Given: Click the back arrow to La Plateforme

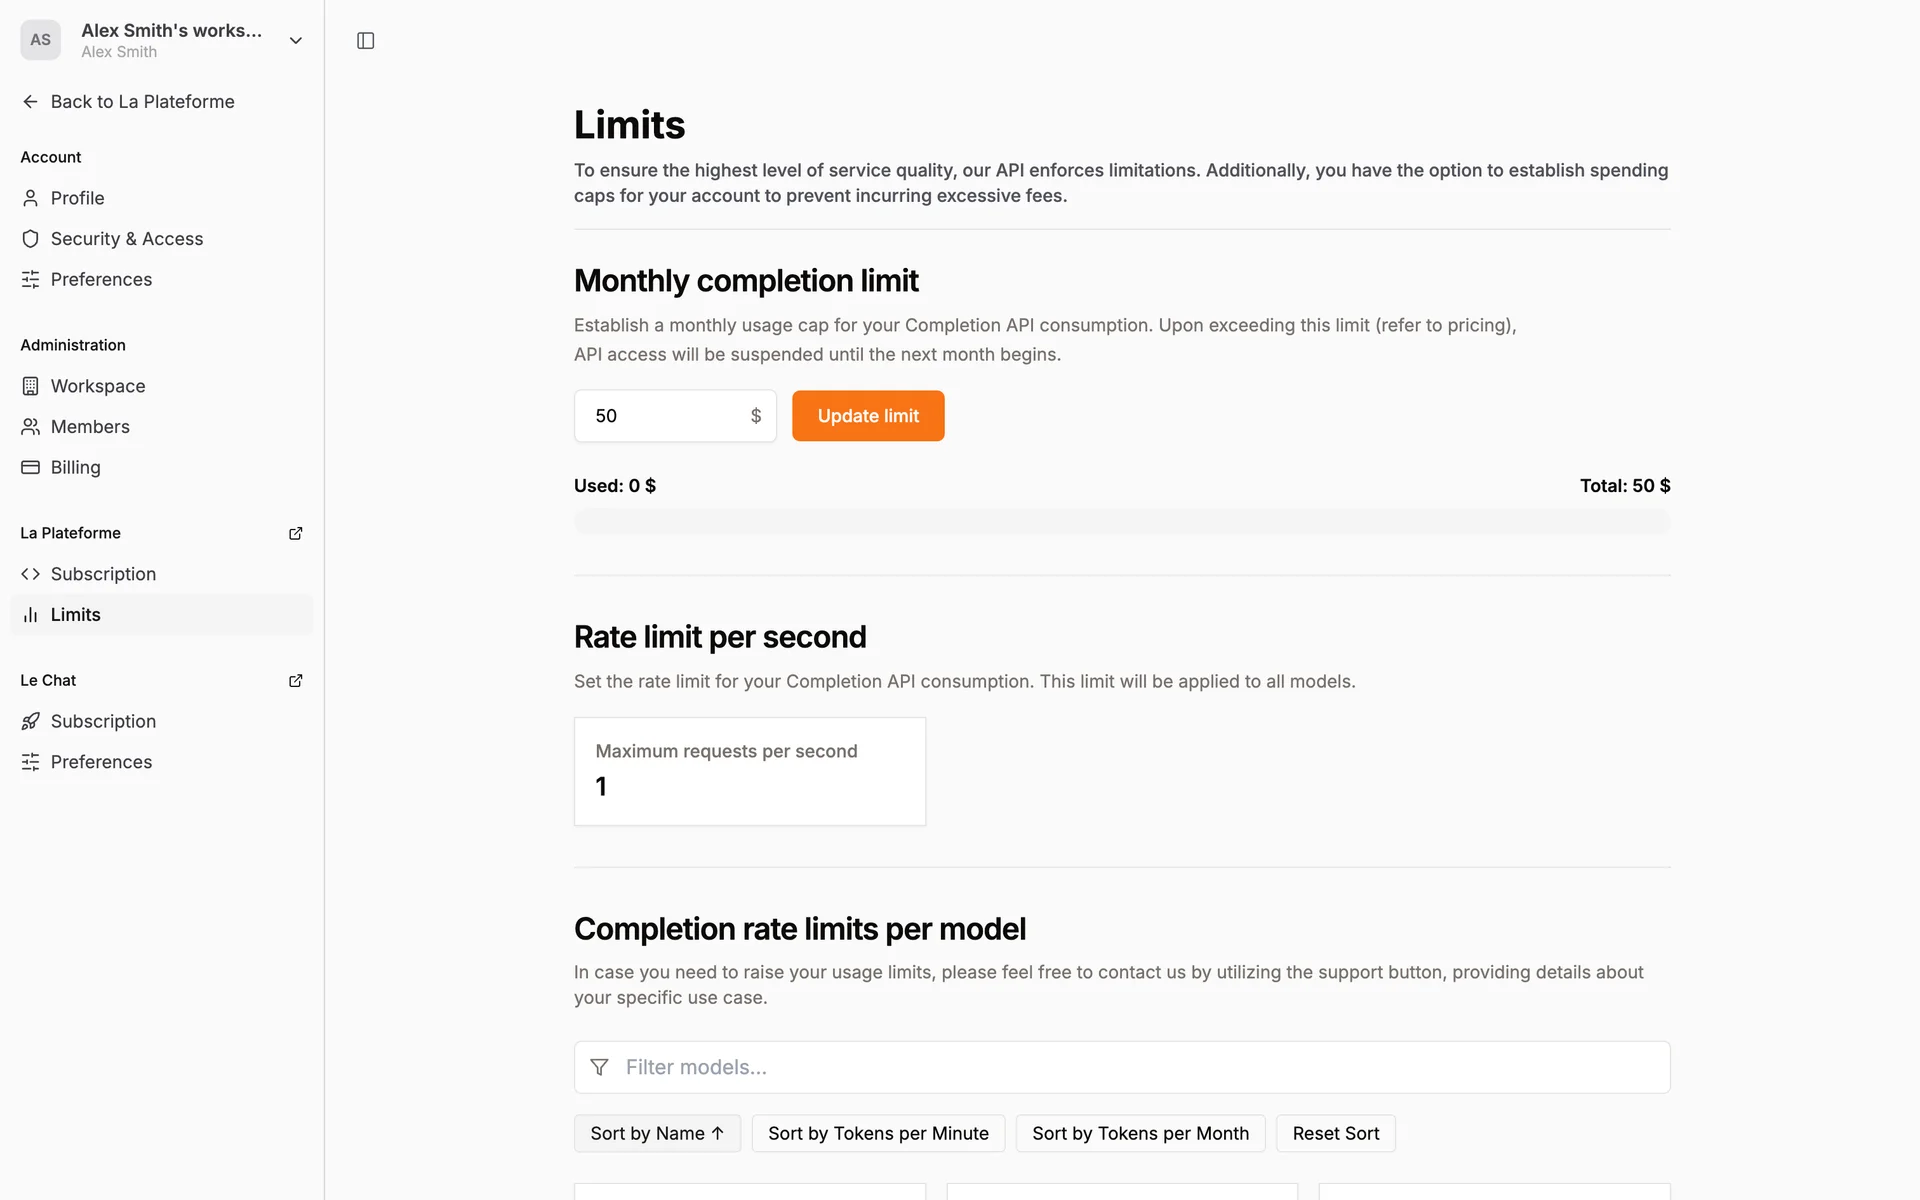Looking at the screenshot, I should 30,102.
